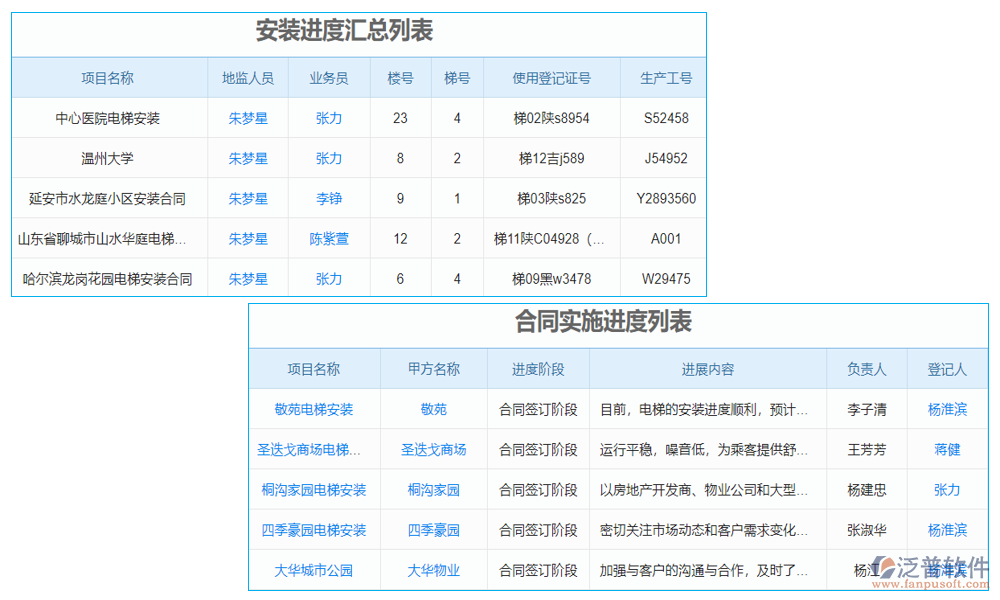The image size is (1000, 600).
Task: Click the 项目名称 column header in summary table
Action: (111, 77)
